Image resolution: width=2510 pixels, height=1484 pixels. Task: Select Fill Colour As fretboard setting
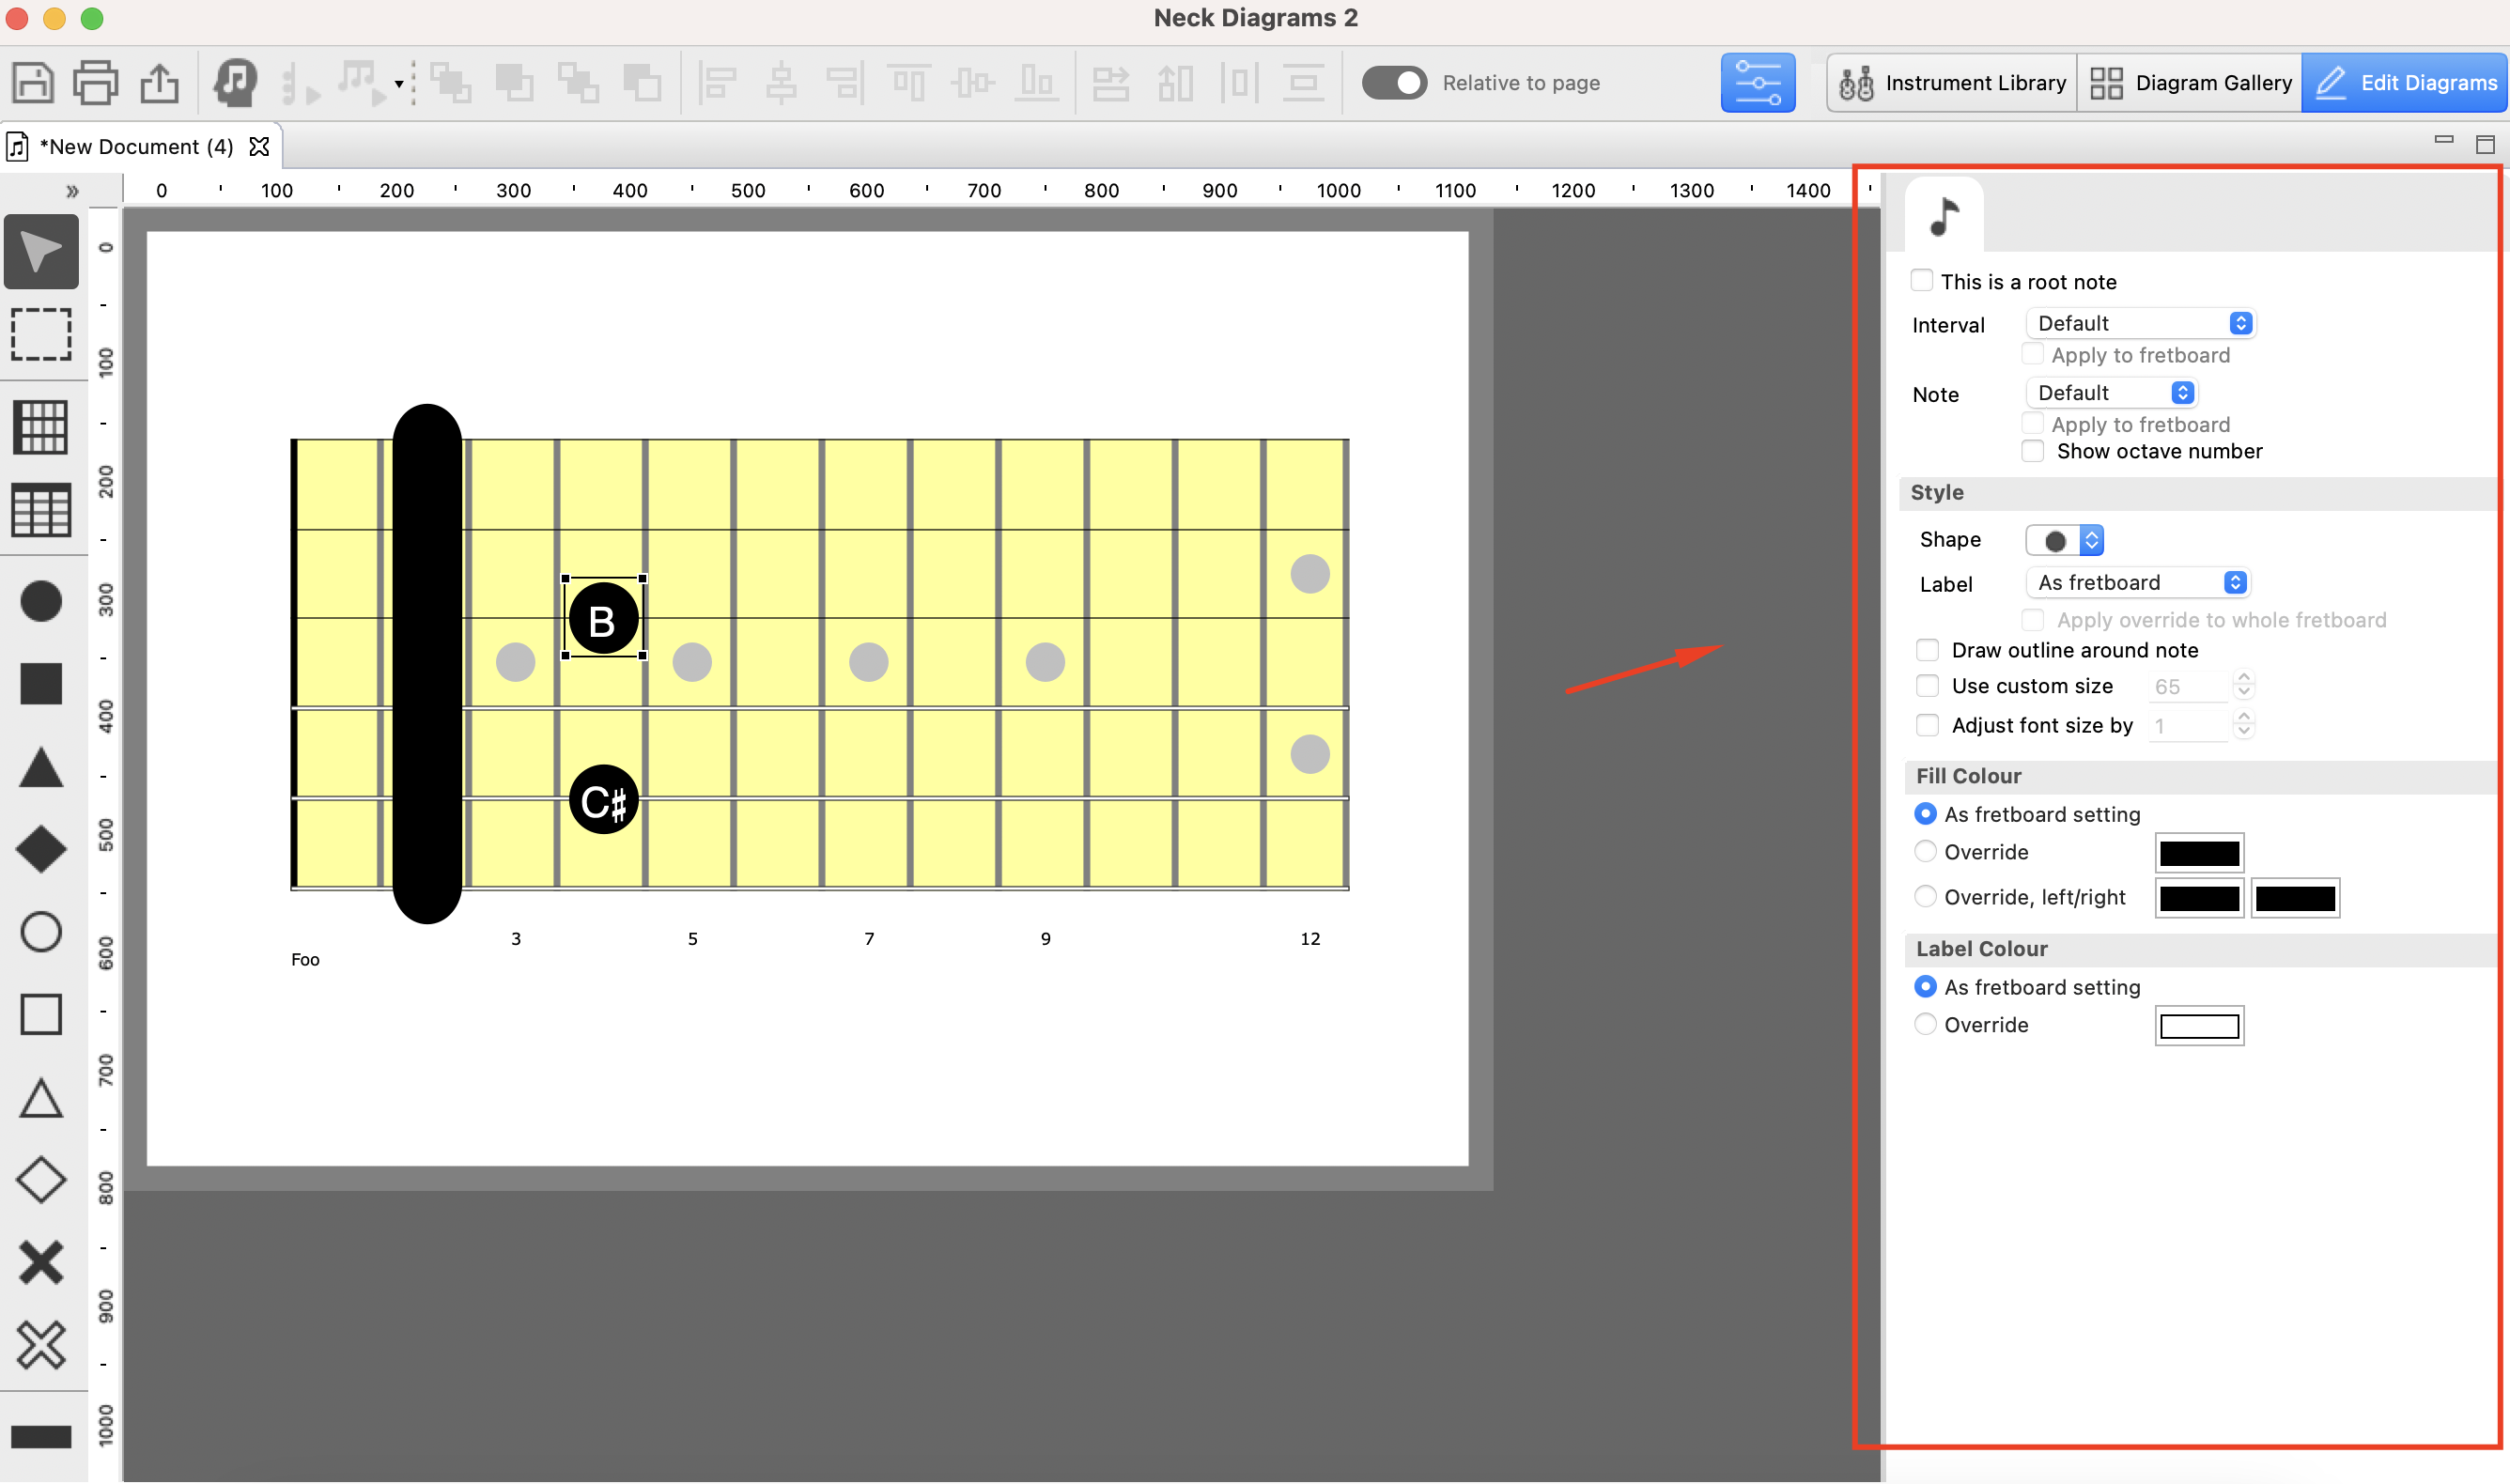coord(1925,814)
